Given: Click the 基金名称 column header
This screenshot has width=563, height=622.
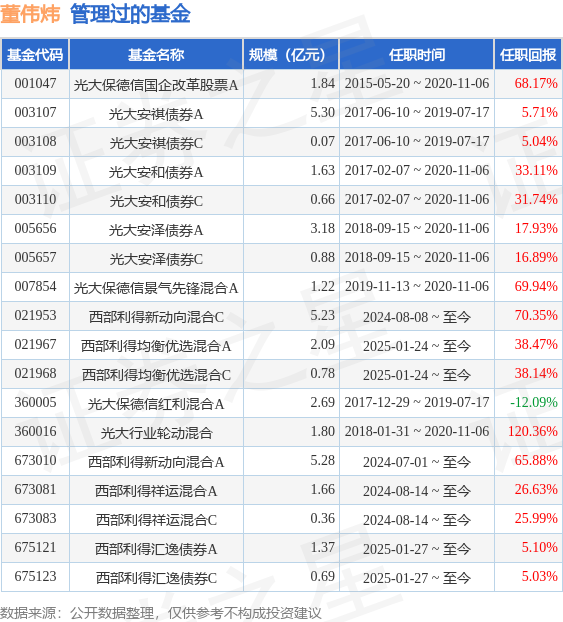Looking at the screenshot, I should (156, 55).
